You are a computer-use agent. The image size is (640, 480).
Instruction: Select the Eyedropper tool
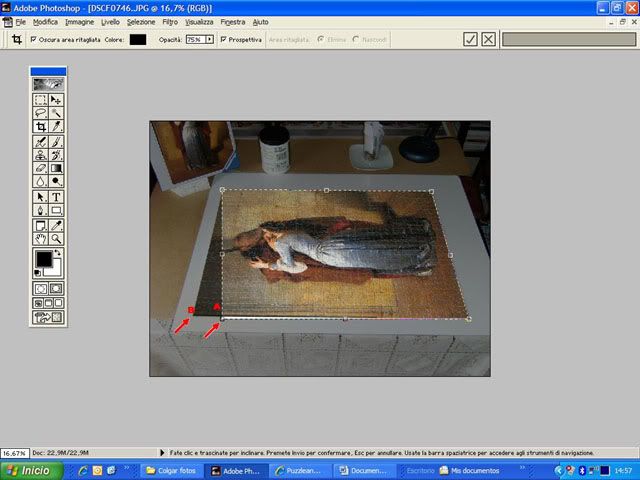coord(56,226)
